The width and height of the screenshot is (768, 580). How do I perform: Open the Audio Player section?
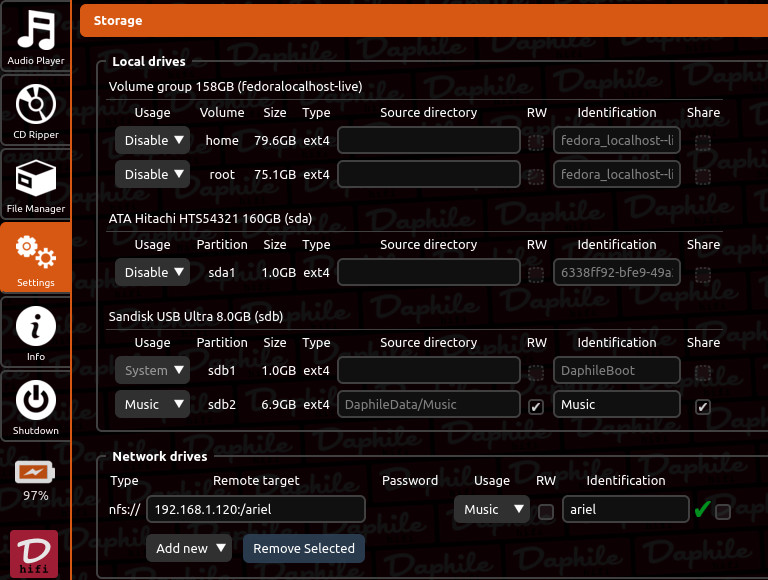[x=35, y=36]
